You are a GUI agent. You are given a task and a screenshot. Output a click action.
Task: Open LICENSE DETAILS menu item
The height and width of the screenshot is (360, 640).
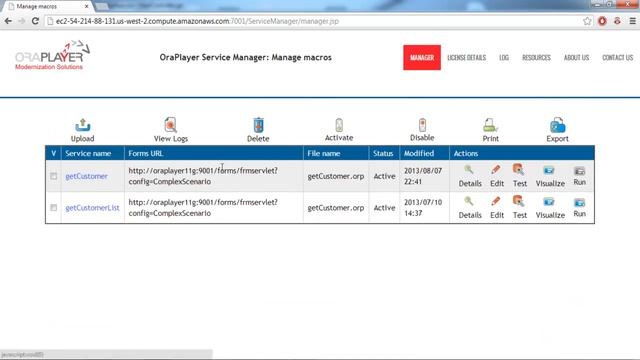467,58
